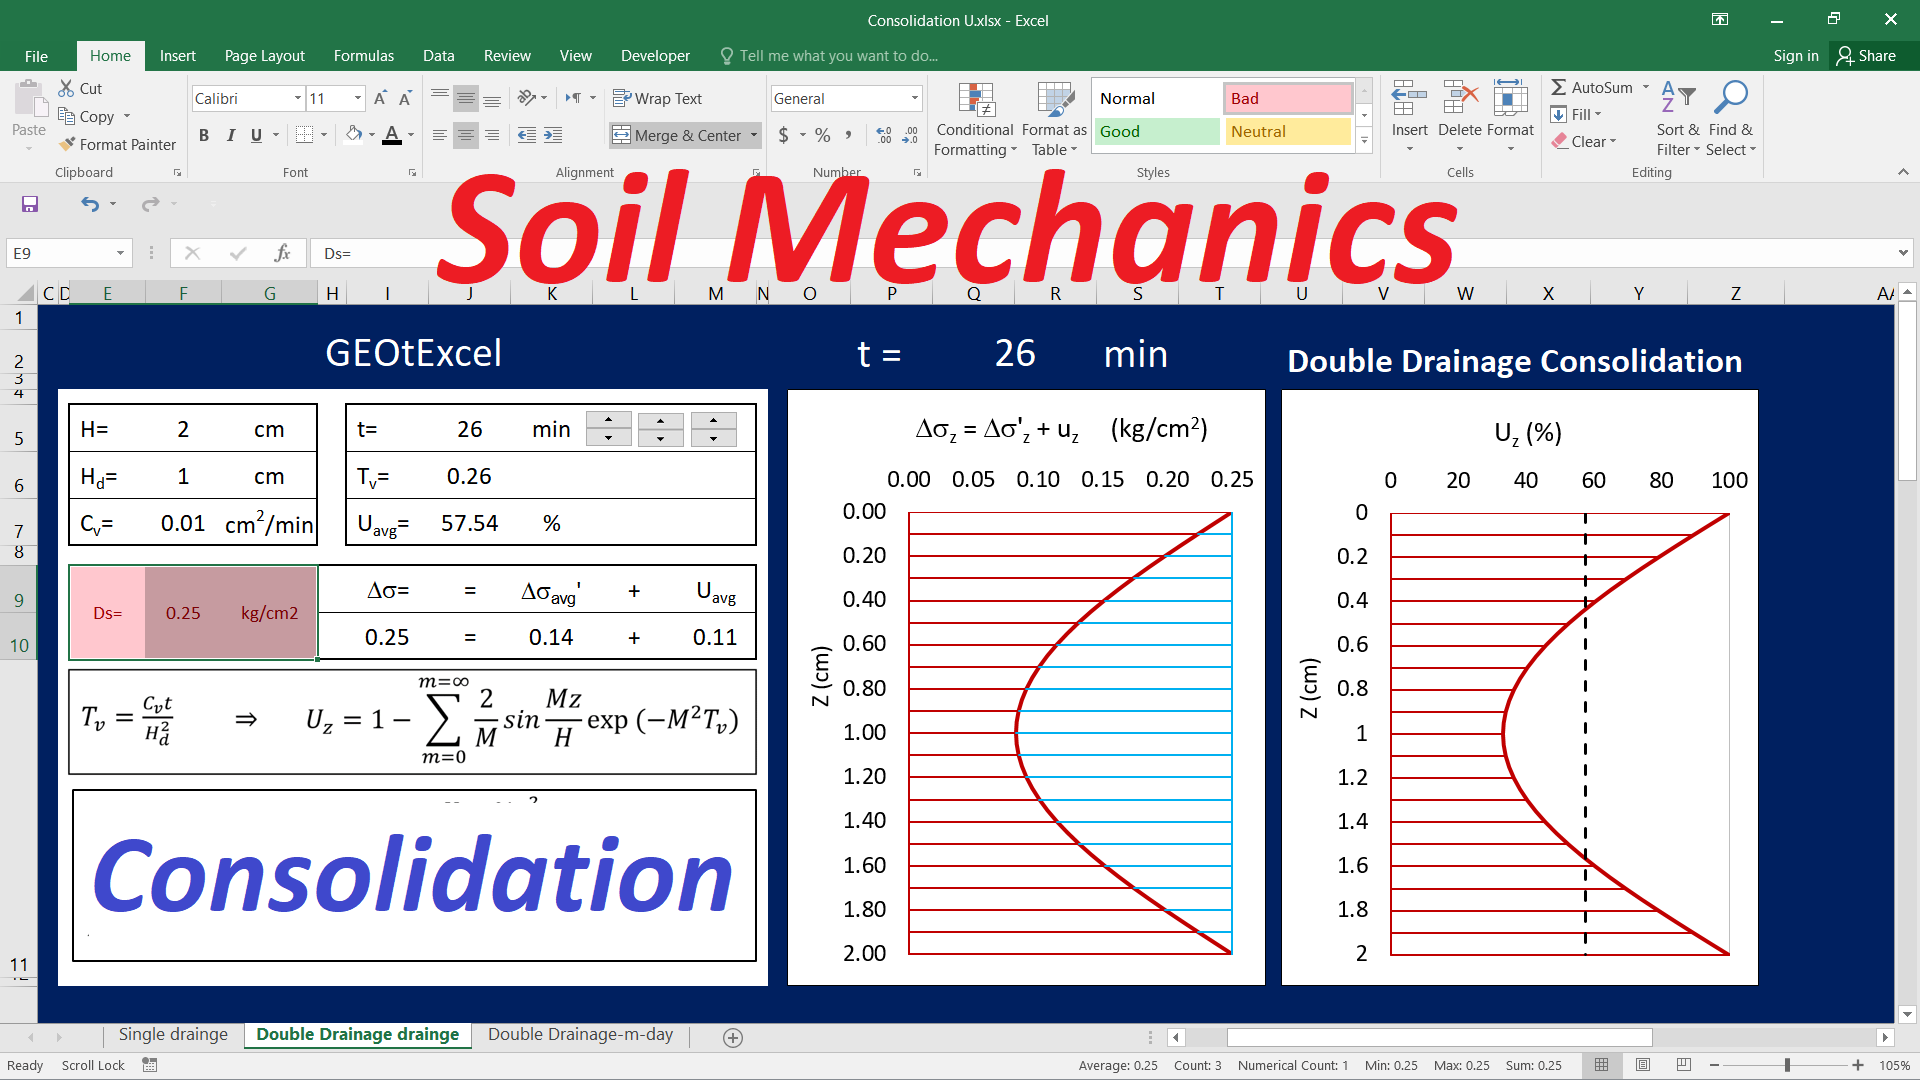Click the Decrease Decimal icon

(910, 135)
